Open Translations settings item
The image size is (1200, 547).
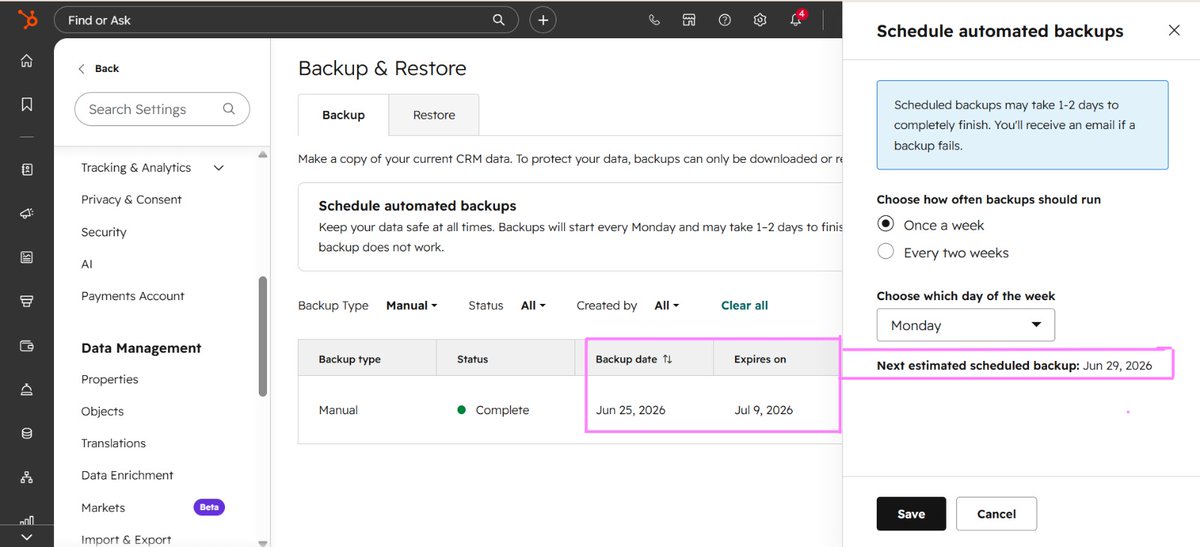[x=114, y=443]
